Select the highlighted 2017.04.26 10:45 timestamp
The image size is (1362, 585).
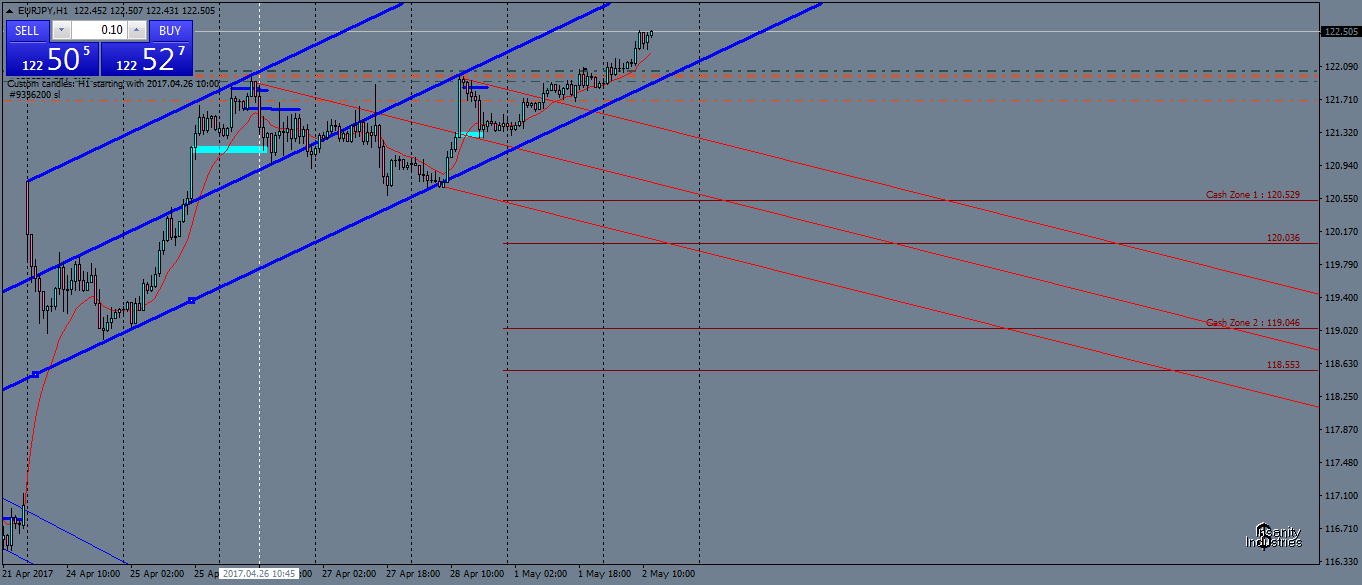click(x=260, y=574)
